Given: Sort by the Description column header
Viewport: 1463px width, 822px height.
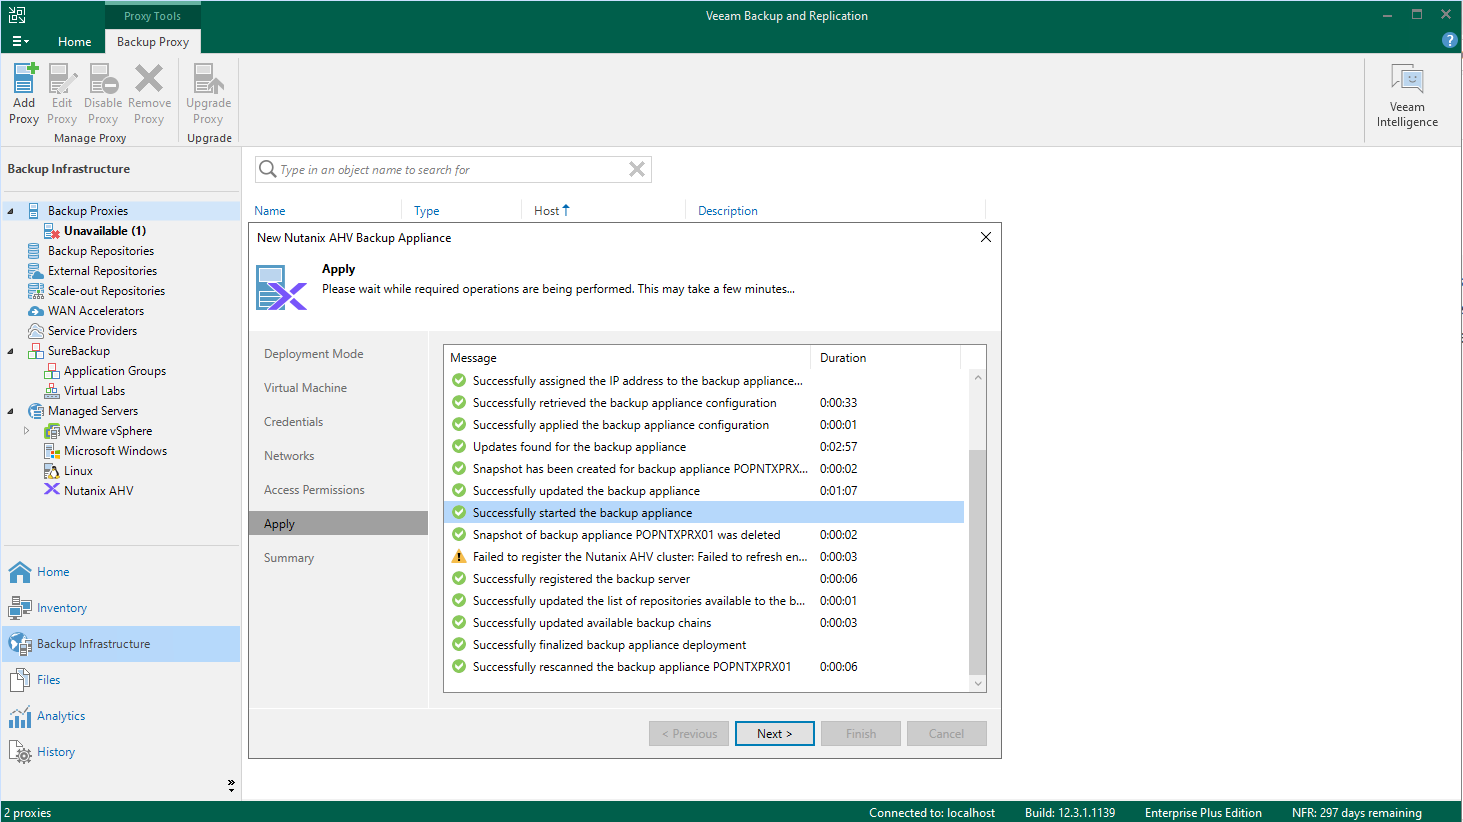Looking at the screenshot, I should (728, 211).
